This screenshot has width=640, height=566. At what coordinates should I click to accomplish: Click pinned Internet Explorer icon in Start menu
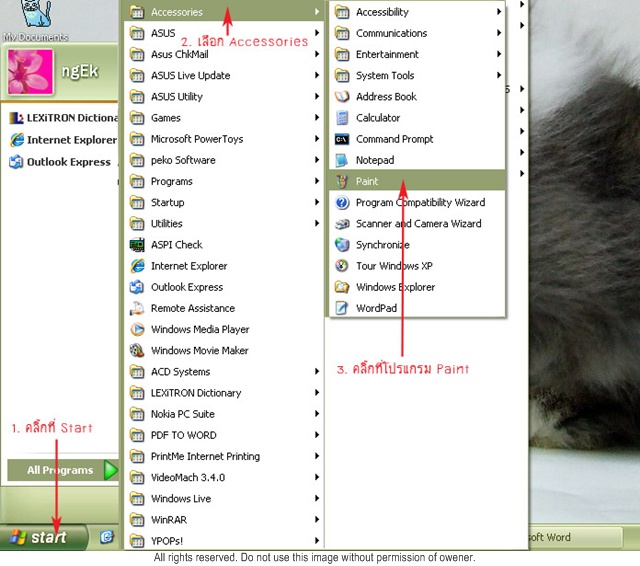tap(17, 140)
